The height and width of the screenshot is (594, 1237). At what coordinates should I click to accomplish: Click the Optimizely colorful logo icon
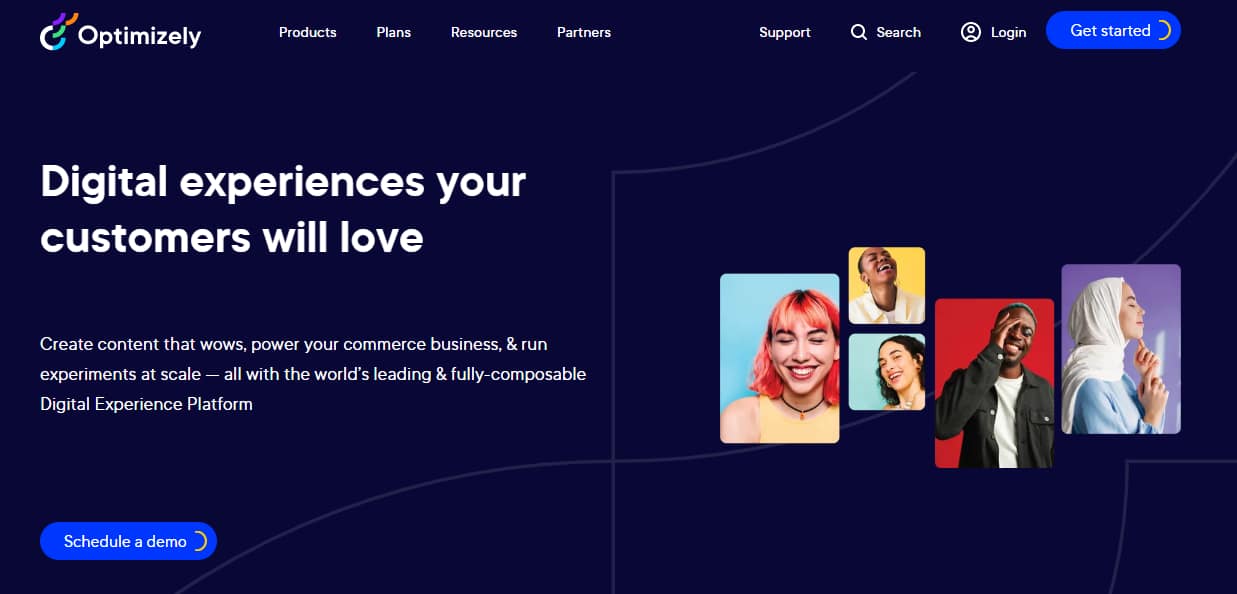(x=55, y=32)
